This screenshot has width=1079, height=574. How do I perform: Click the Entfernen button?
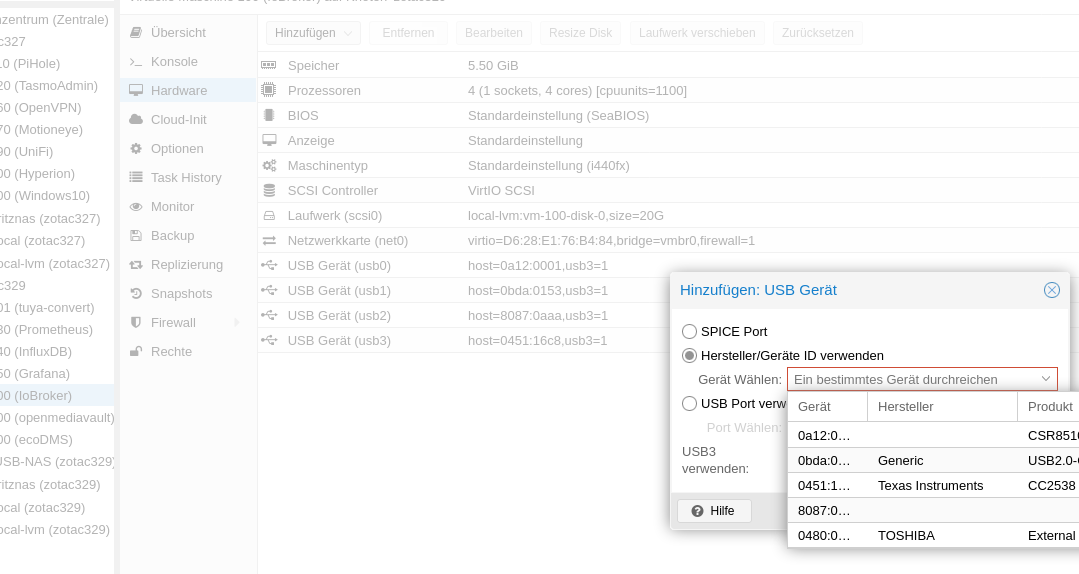(408, 32)
